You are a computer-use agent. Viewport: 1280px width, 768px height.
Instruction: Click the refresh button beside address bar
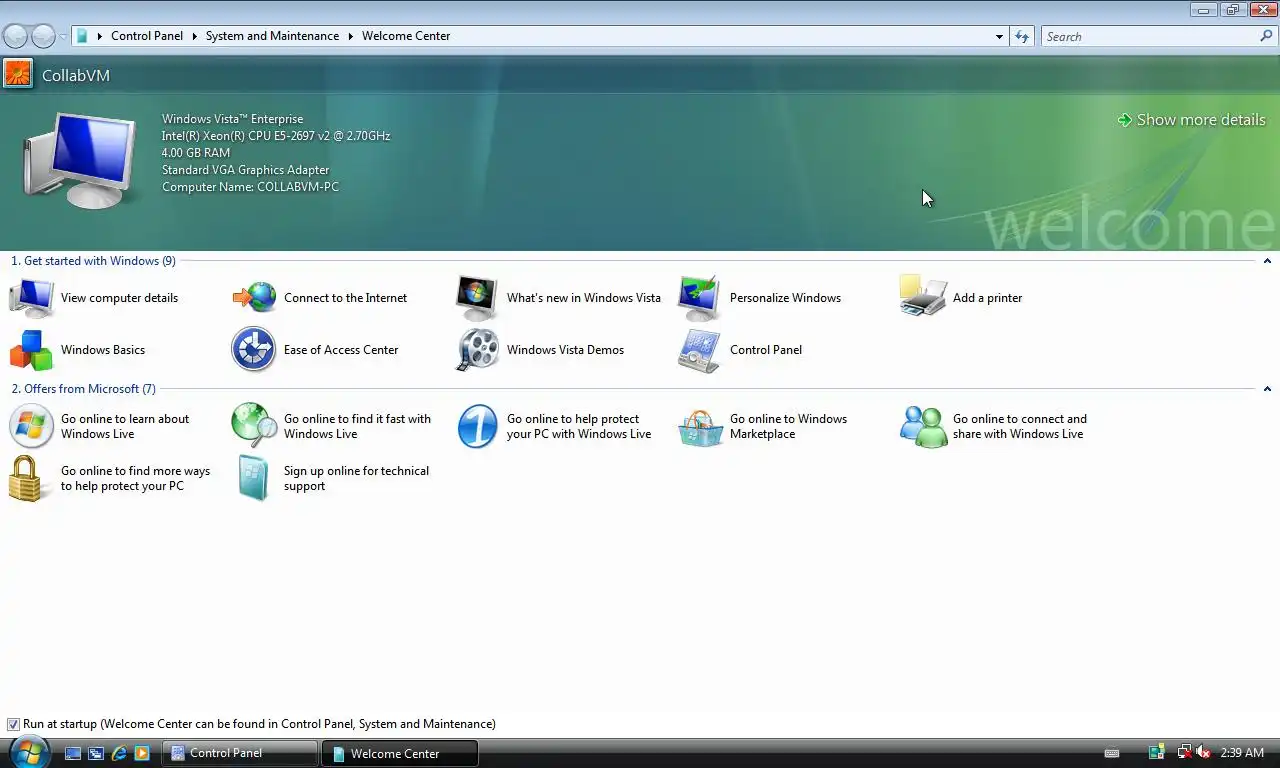(1021, 36)
